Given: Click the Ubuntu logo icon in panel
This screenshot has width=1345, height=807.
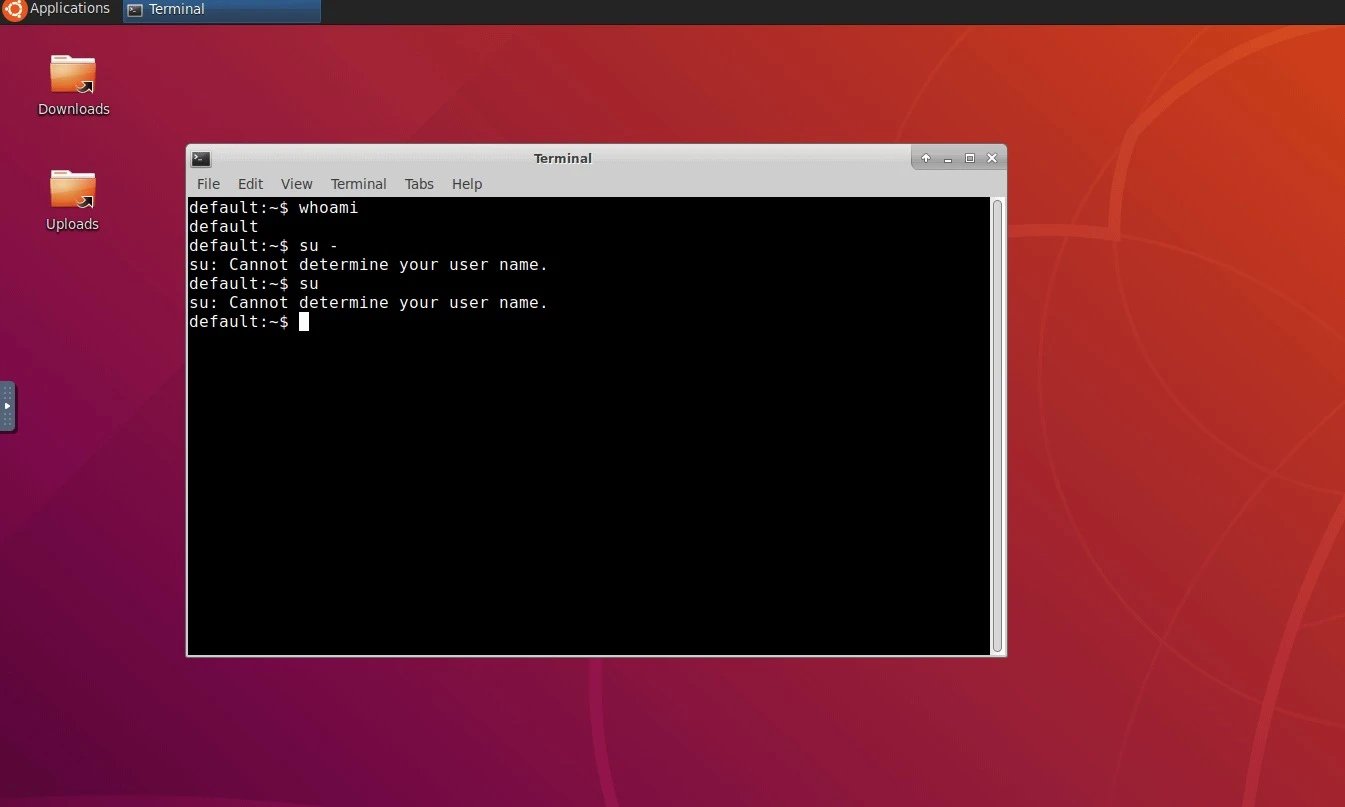Looking at the screenshot, I should [x=14, y=9].
